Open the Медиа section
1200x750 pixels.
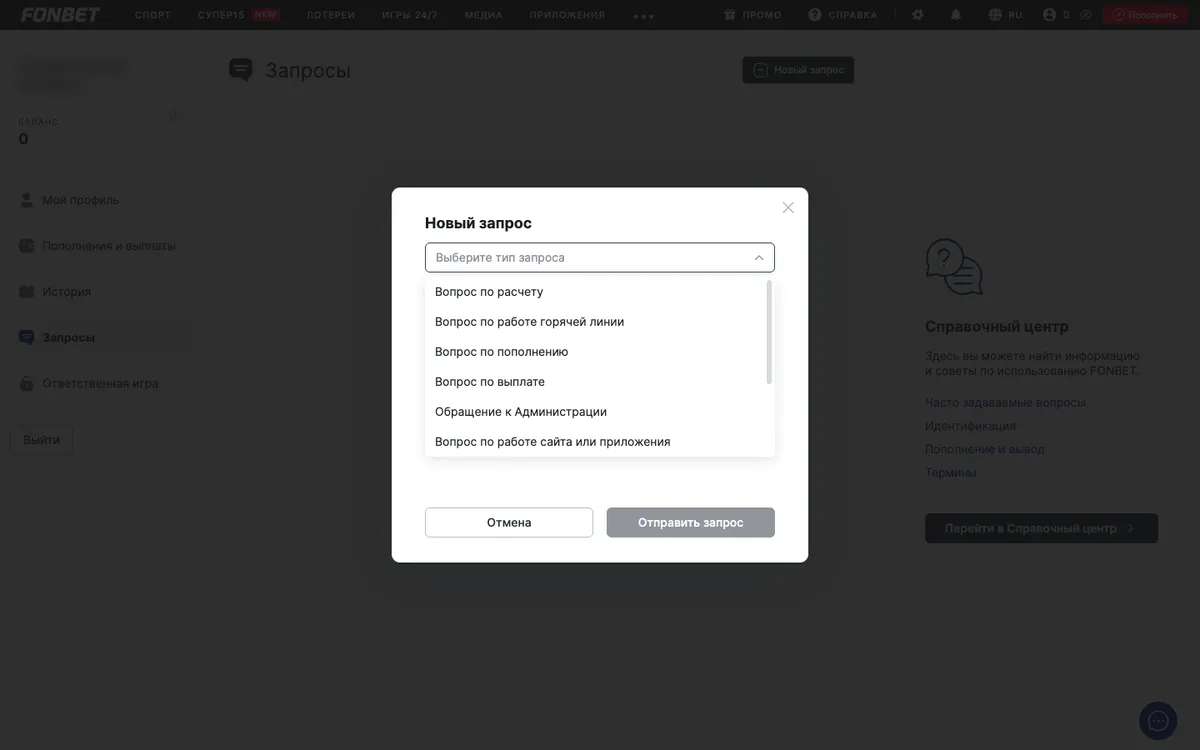[484, 15]
